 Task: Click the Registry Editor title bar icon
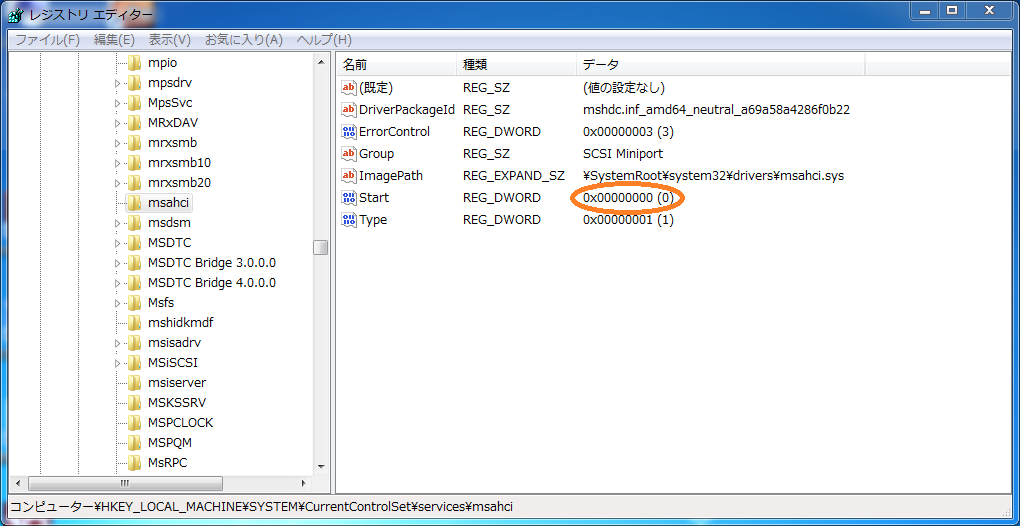(18, 14)
